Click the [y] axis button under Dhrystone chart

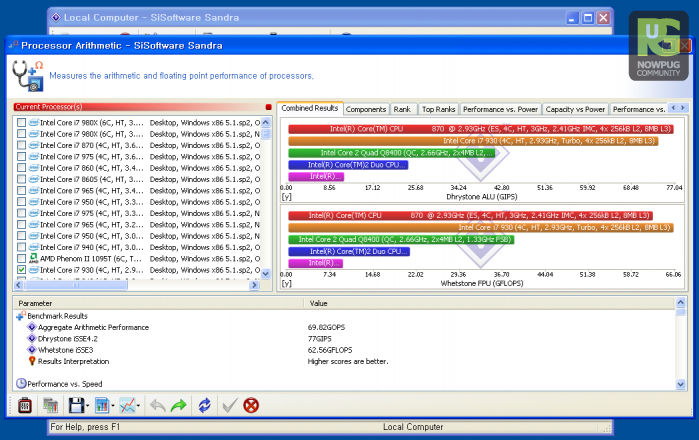[286, 197]
